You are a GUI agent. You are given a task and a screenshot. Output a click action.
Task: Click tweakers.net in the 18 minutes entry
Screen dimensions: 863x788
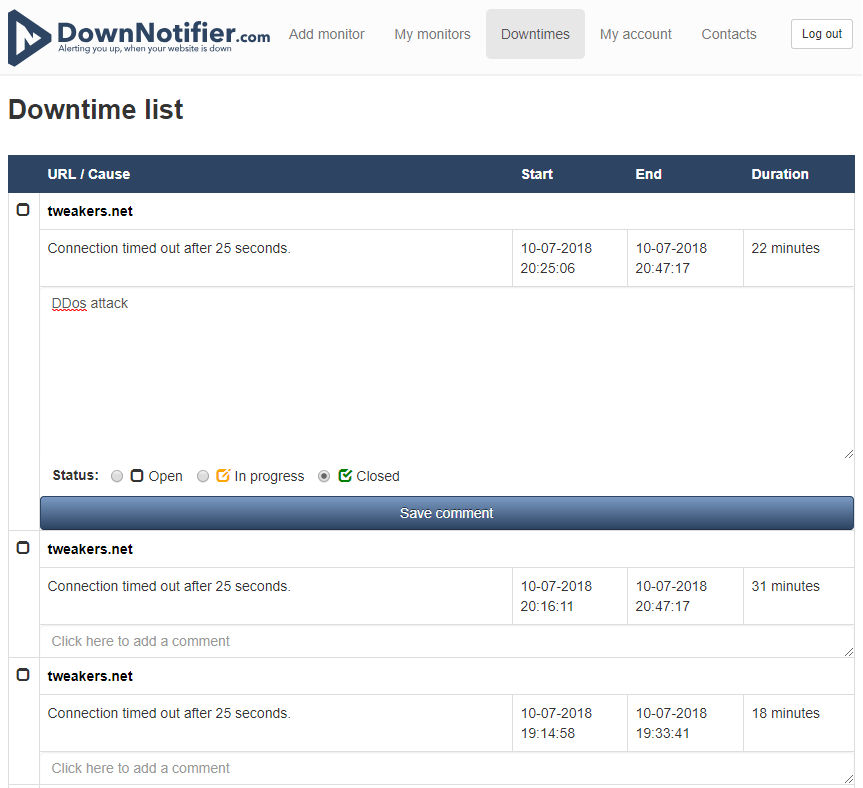tap(90, 676)
